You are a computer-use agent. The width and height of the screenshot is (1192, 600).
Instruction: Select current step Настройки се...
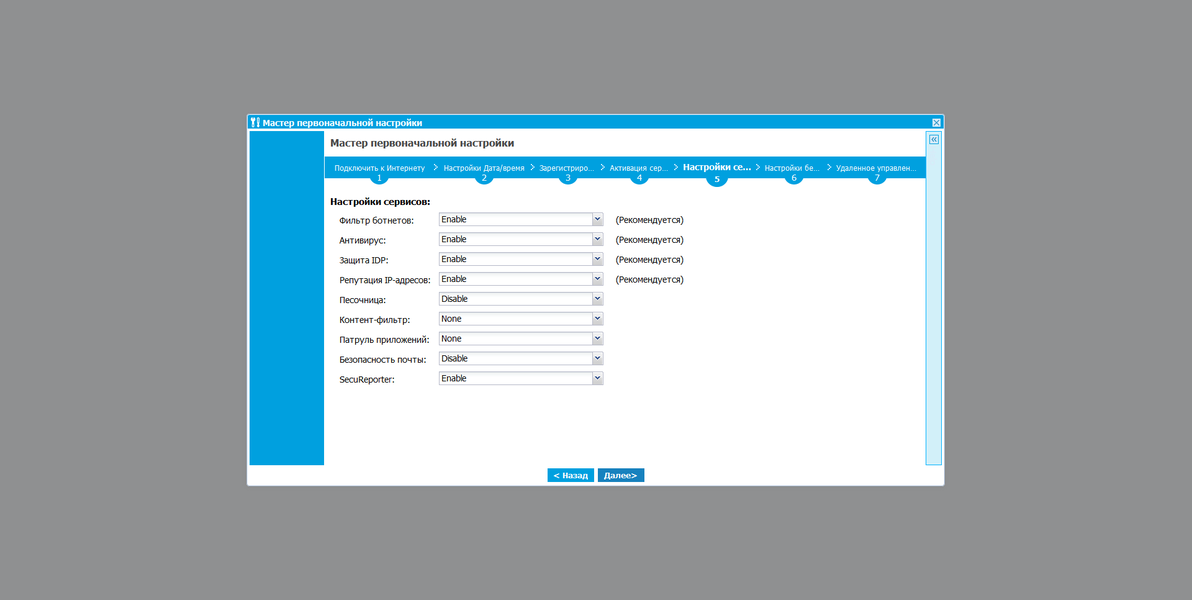[717, 167]
